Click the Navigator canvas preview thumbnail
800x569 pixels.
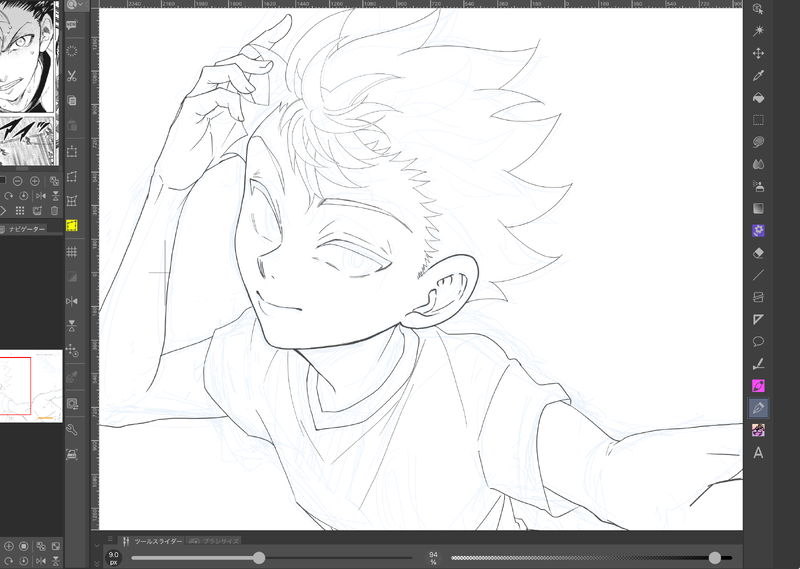click(x=31, y=386)
